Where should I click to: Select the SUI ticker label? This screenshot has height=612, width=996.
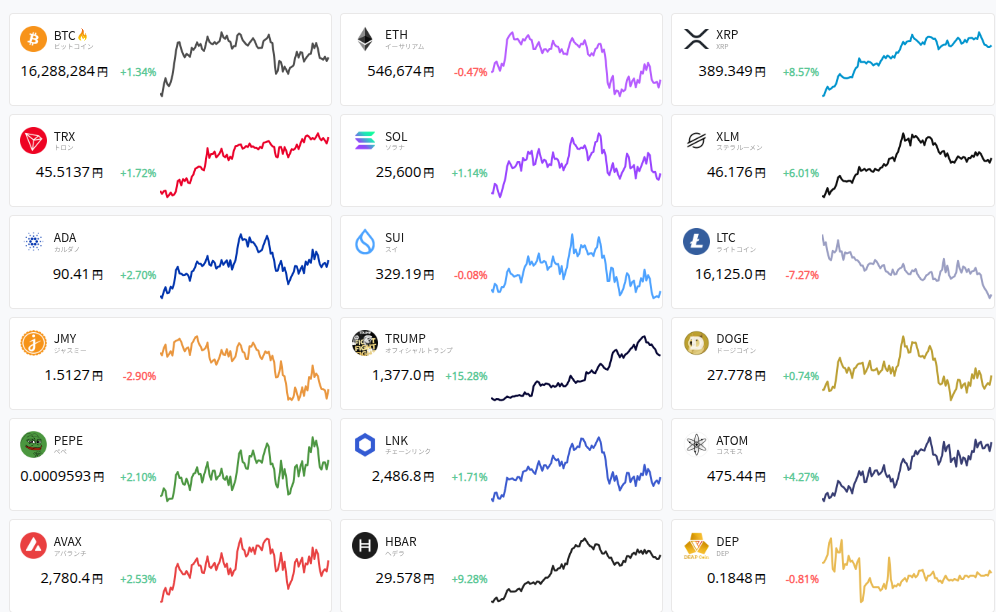(395, 238)
